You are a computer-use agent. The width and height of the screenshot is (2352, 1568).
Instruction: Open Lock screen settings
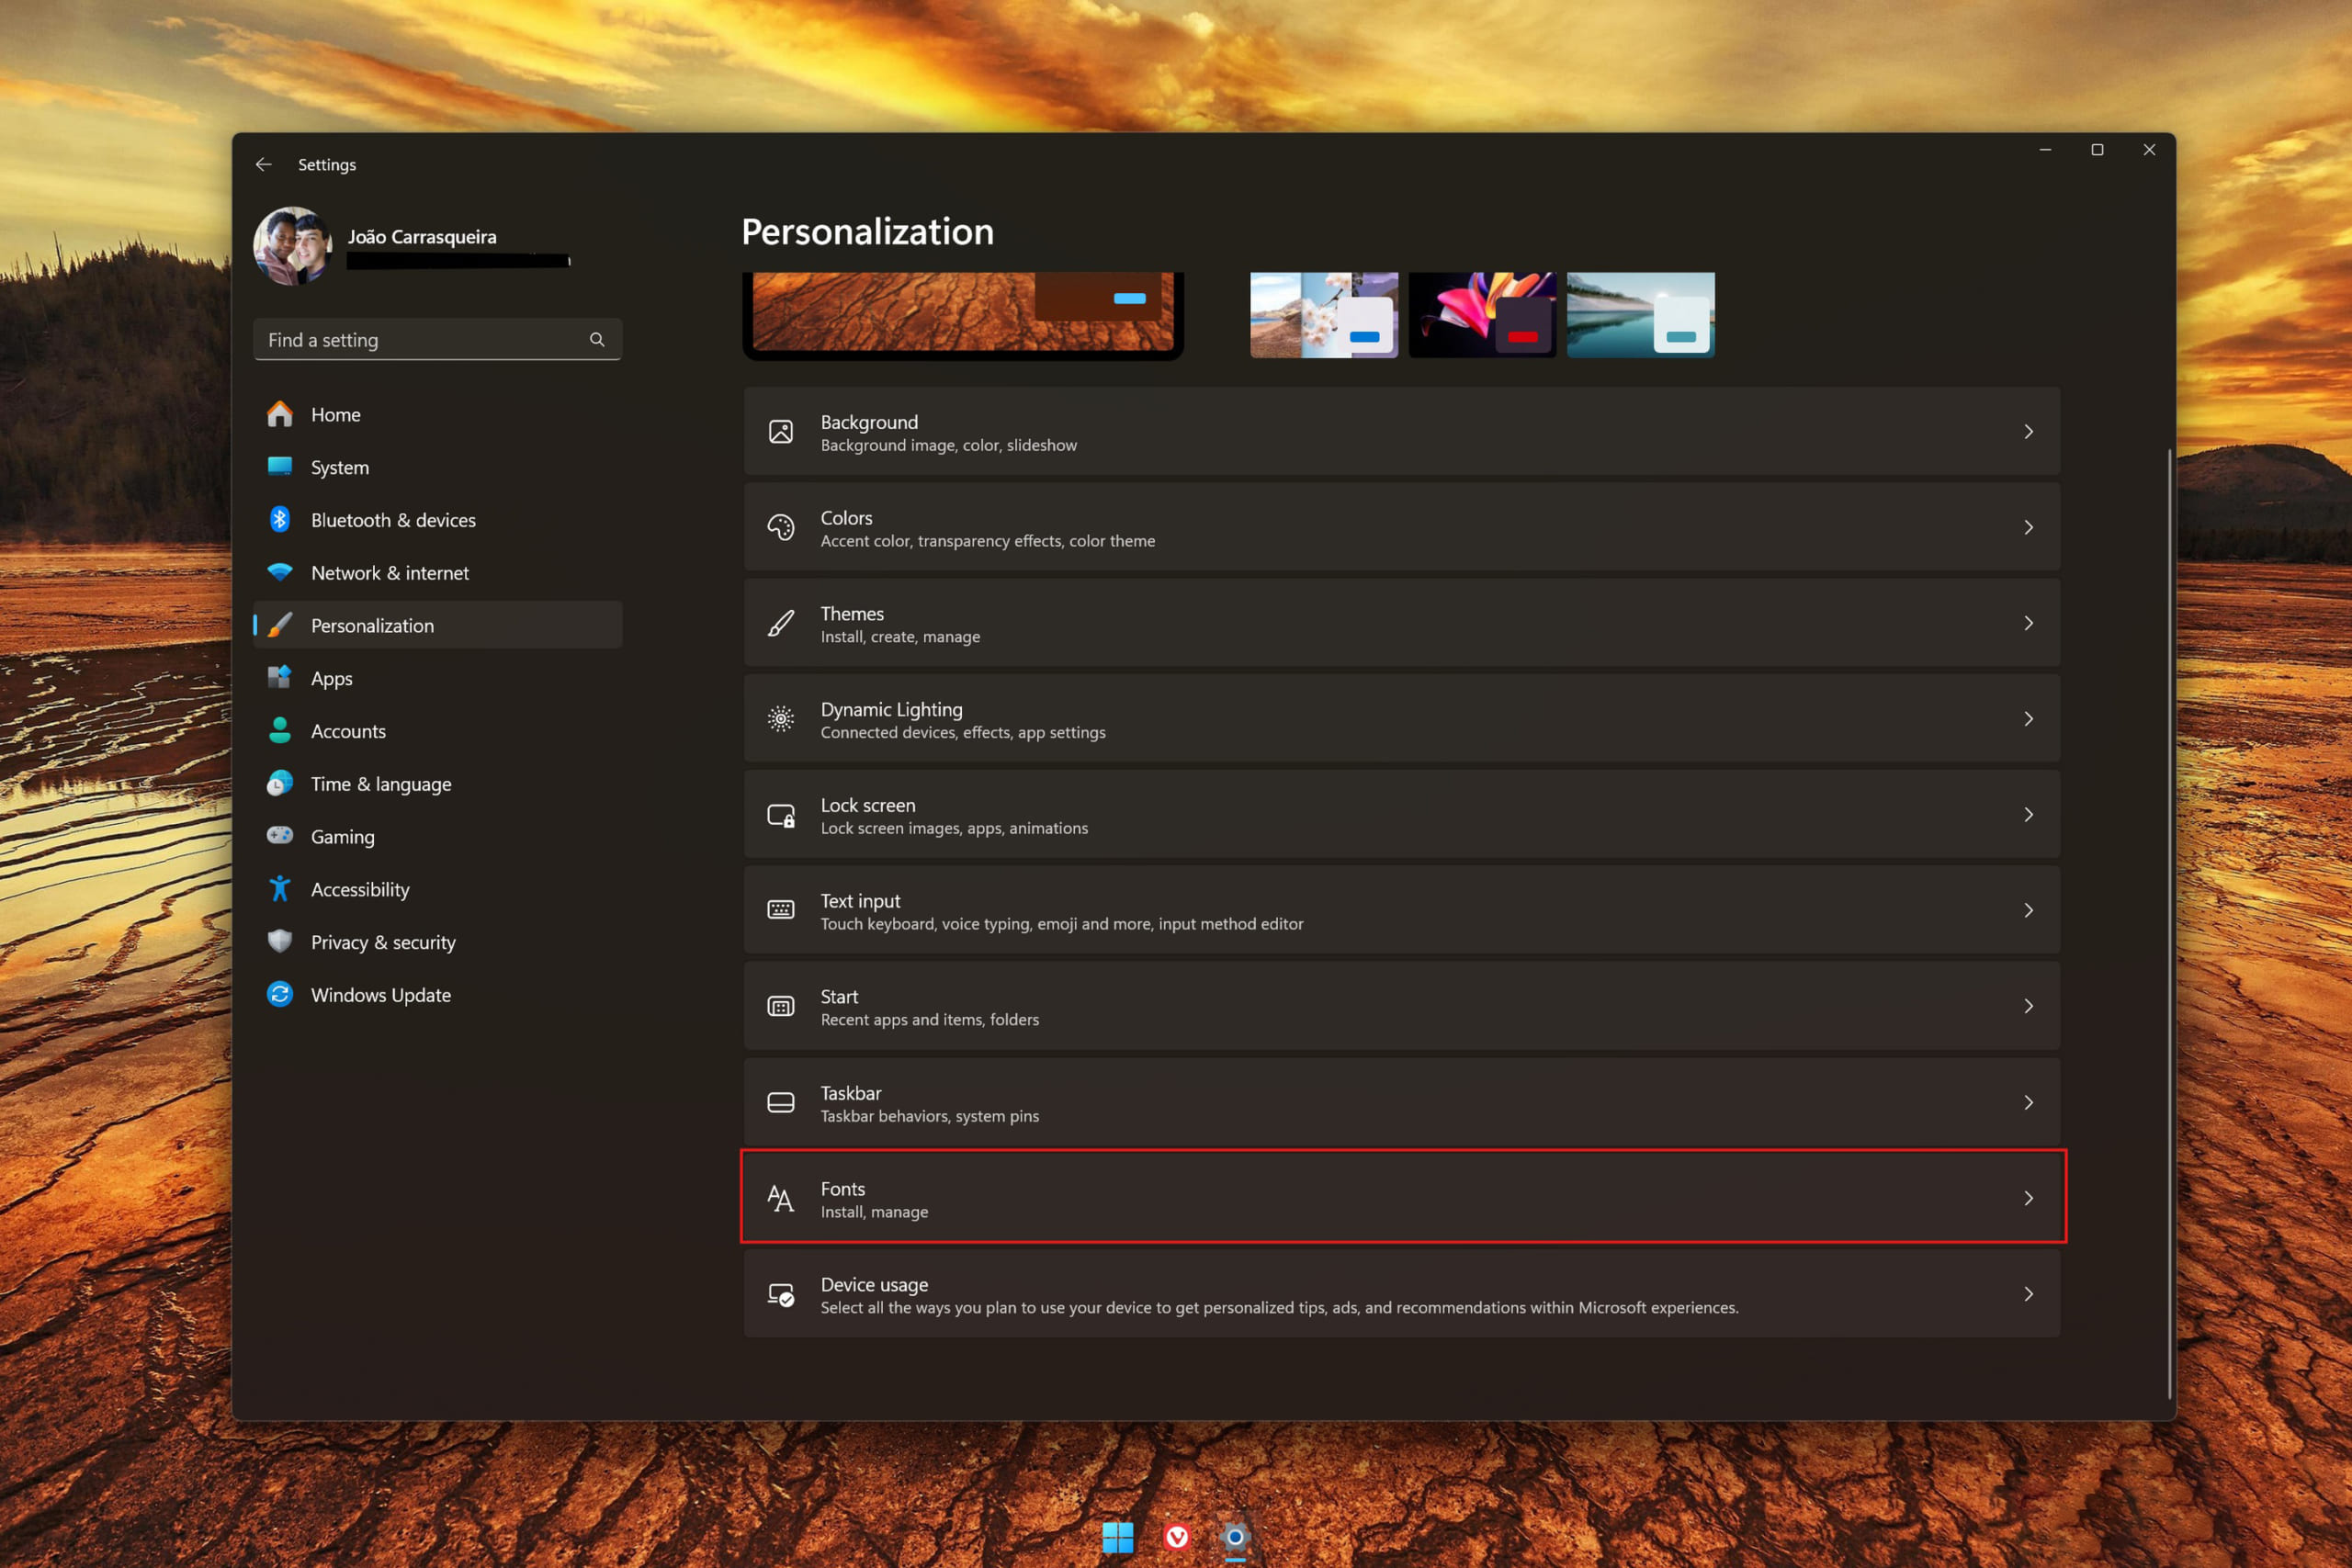[x=1400, y=814]
